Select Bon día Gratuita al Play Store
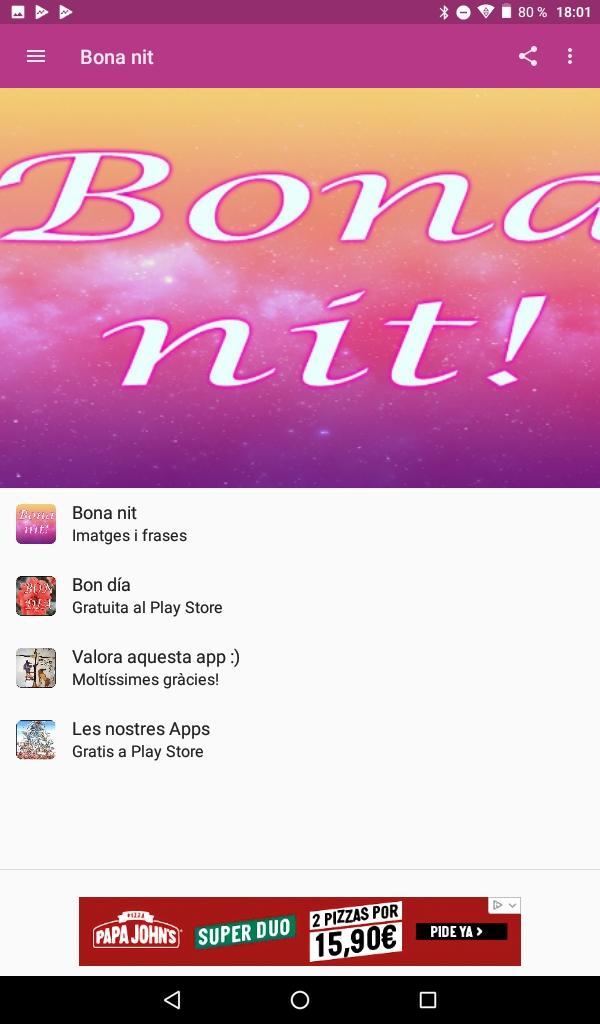The width and height of the screenshot is (600, 1024). click(x=300, y=596)
